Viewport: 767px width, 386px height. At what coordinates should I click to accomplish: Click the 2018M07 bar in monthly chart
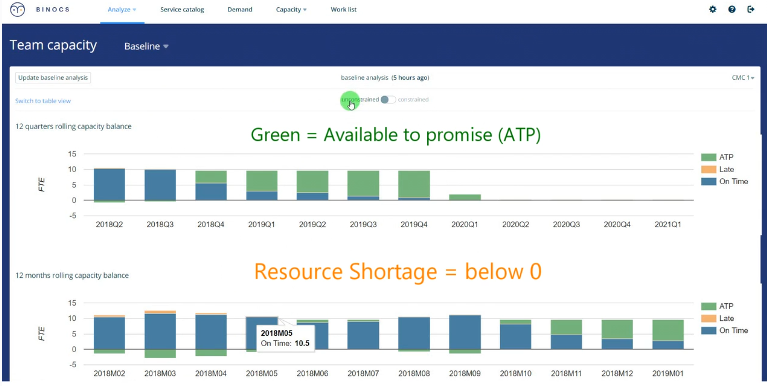click(x=363, y=335)
